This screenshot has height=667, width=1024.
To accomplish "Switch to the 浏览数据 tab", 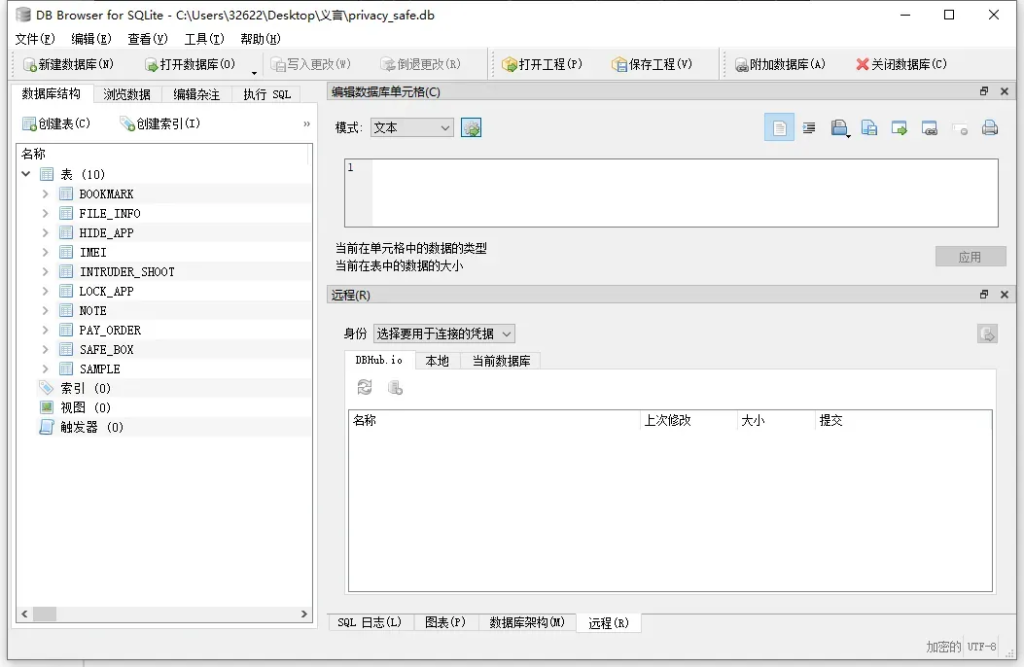I will tap(127, 95).
